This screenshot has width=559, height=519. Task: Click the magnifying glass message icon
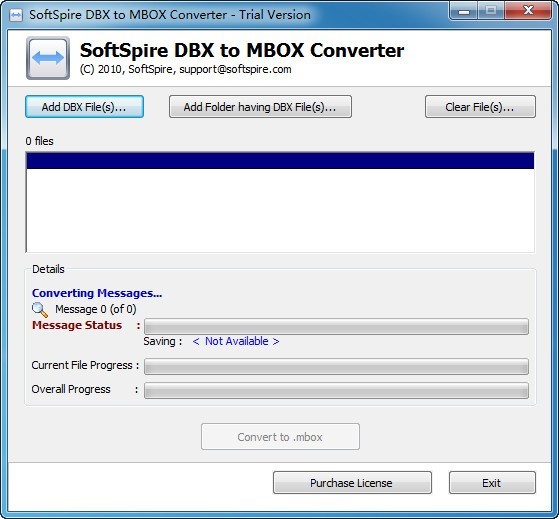pos(40,310)
